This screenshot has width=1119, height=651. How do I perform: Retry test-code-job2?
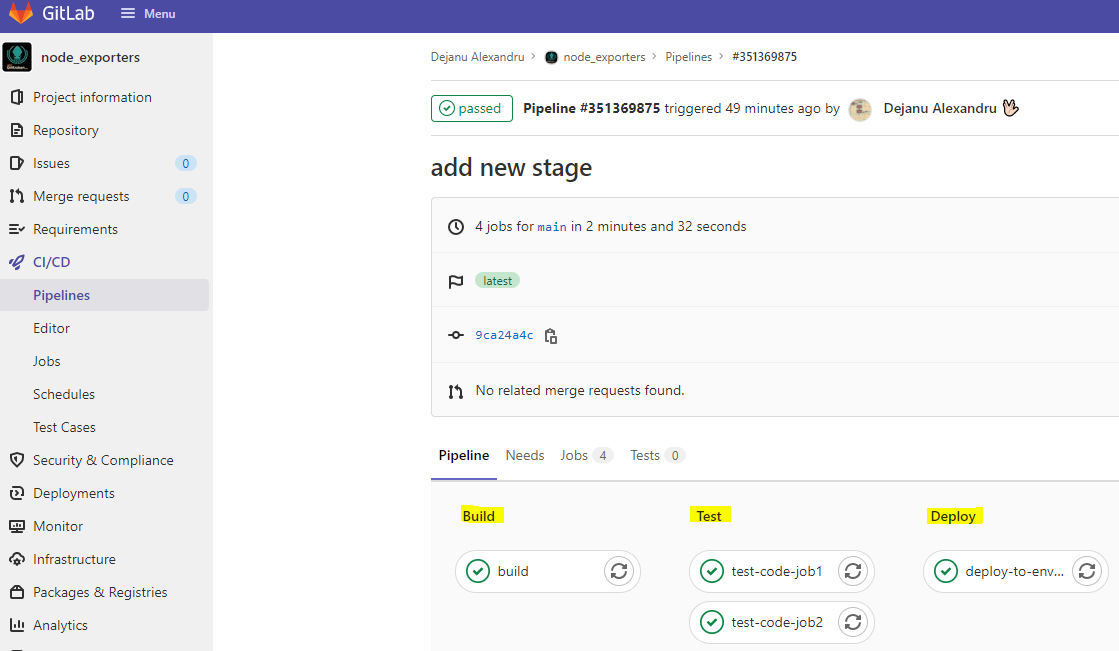[x=853, y=622]
